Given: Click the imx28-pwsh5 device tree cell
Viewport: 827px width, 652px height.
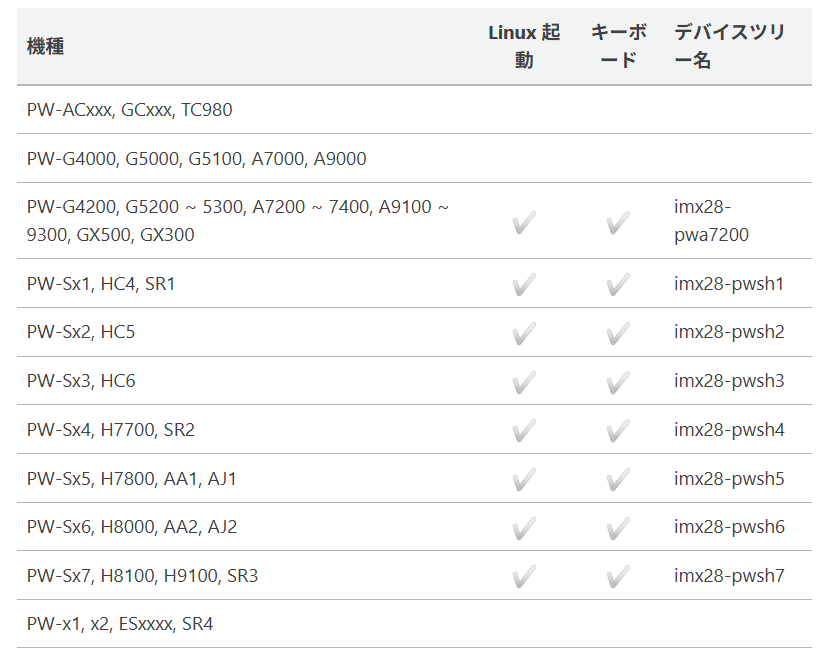Looking at the screenshot, I should click(729, 478).
